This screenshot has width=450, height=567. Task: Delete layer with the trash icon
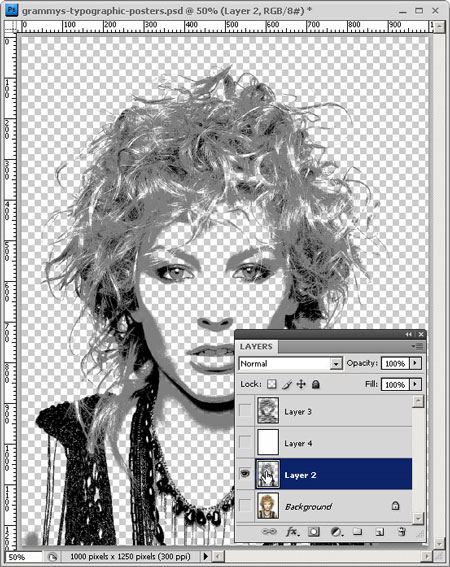coord(401,532)
